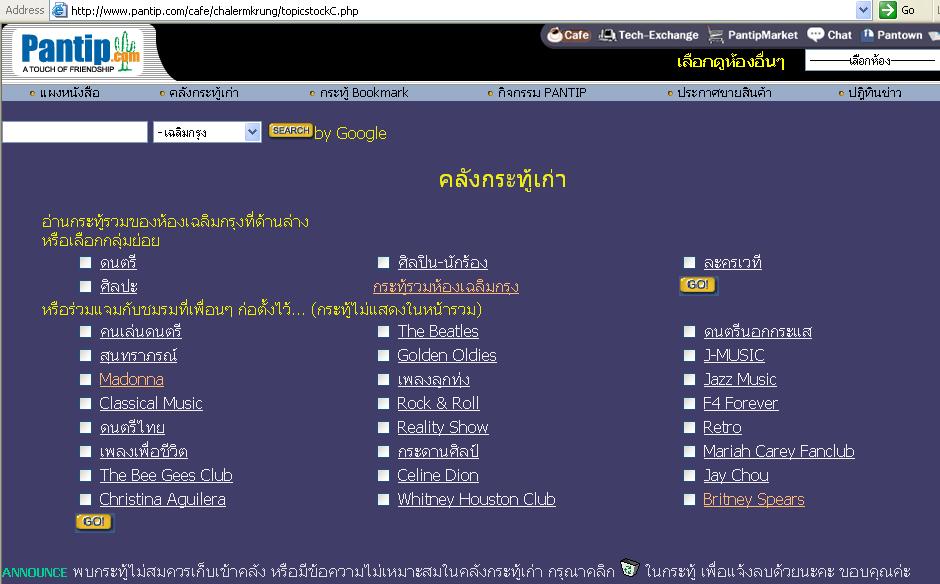Image resolution: width=940 pixels, height=584 pixels.
Task: Click the green Go arrow button
Action: point(887,10)
